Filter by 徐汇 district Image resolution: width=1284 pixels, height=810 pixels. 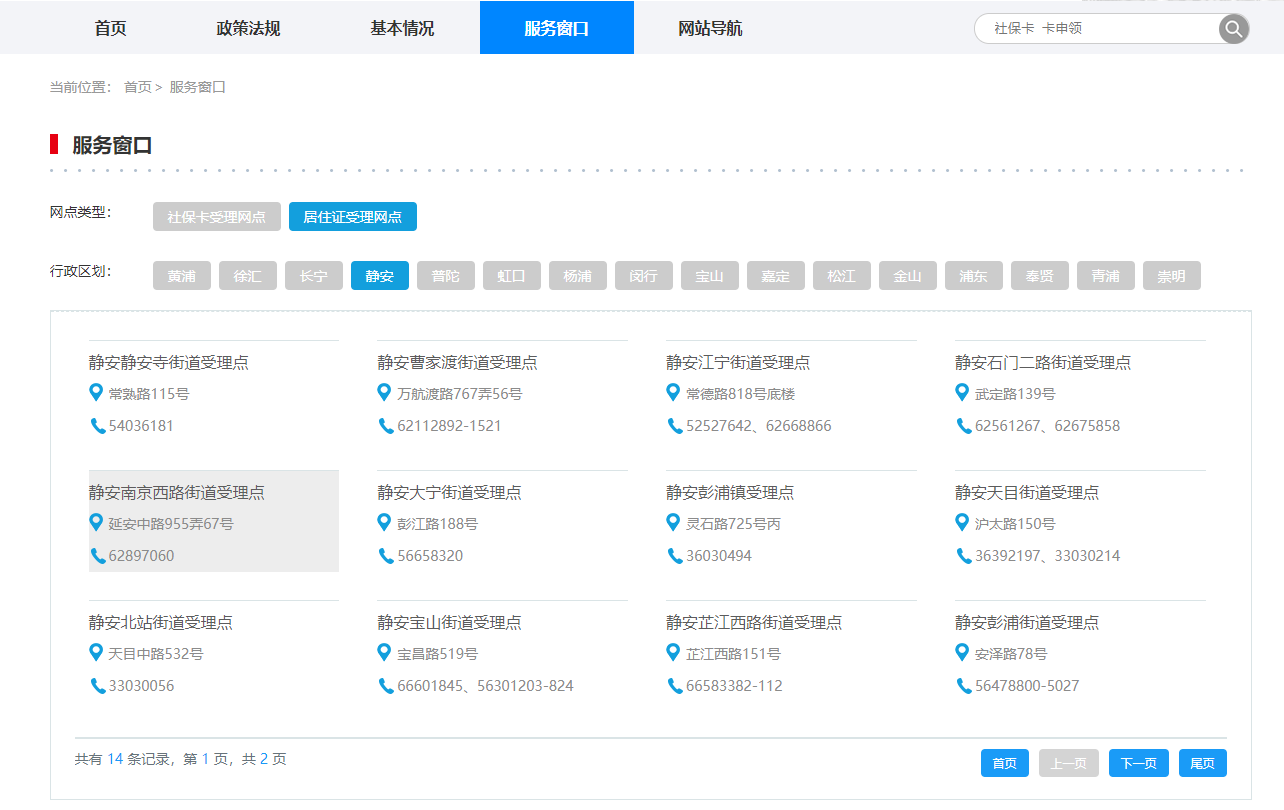click(248, 276)
